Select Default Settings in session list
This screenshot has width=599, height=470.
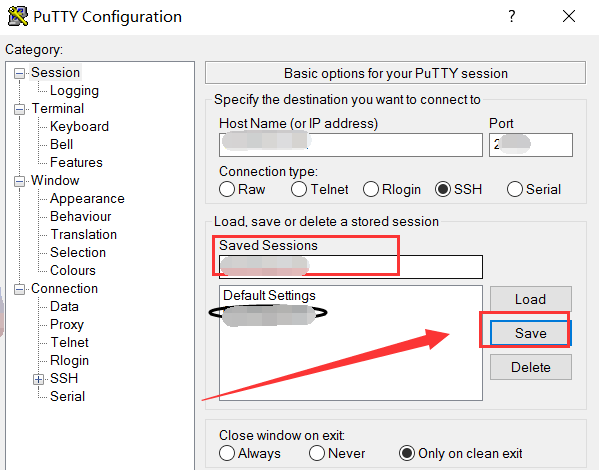click(x=269, y=295)
